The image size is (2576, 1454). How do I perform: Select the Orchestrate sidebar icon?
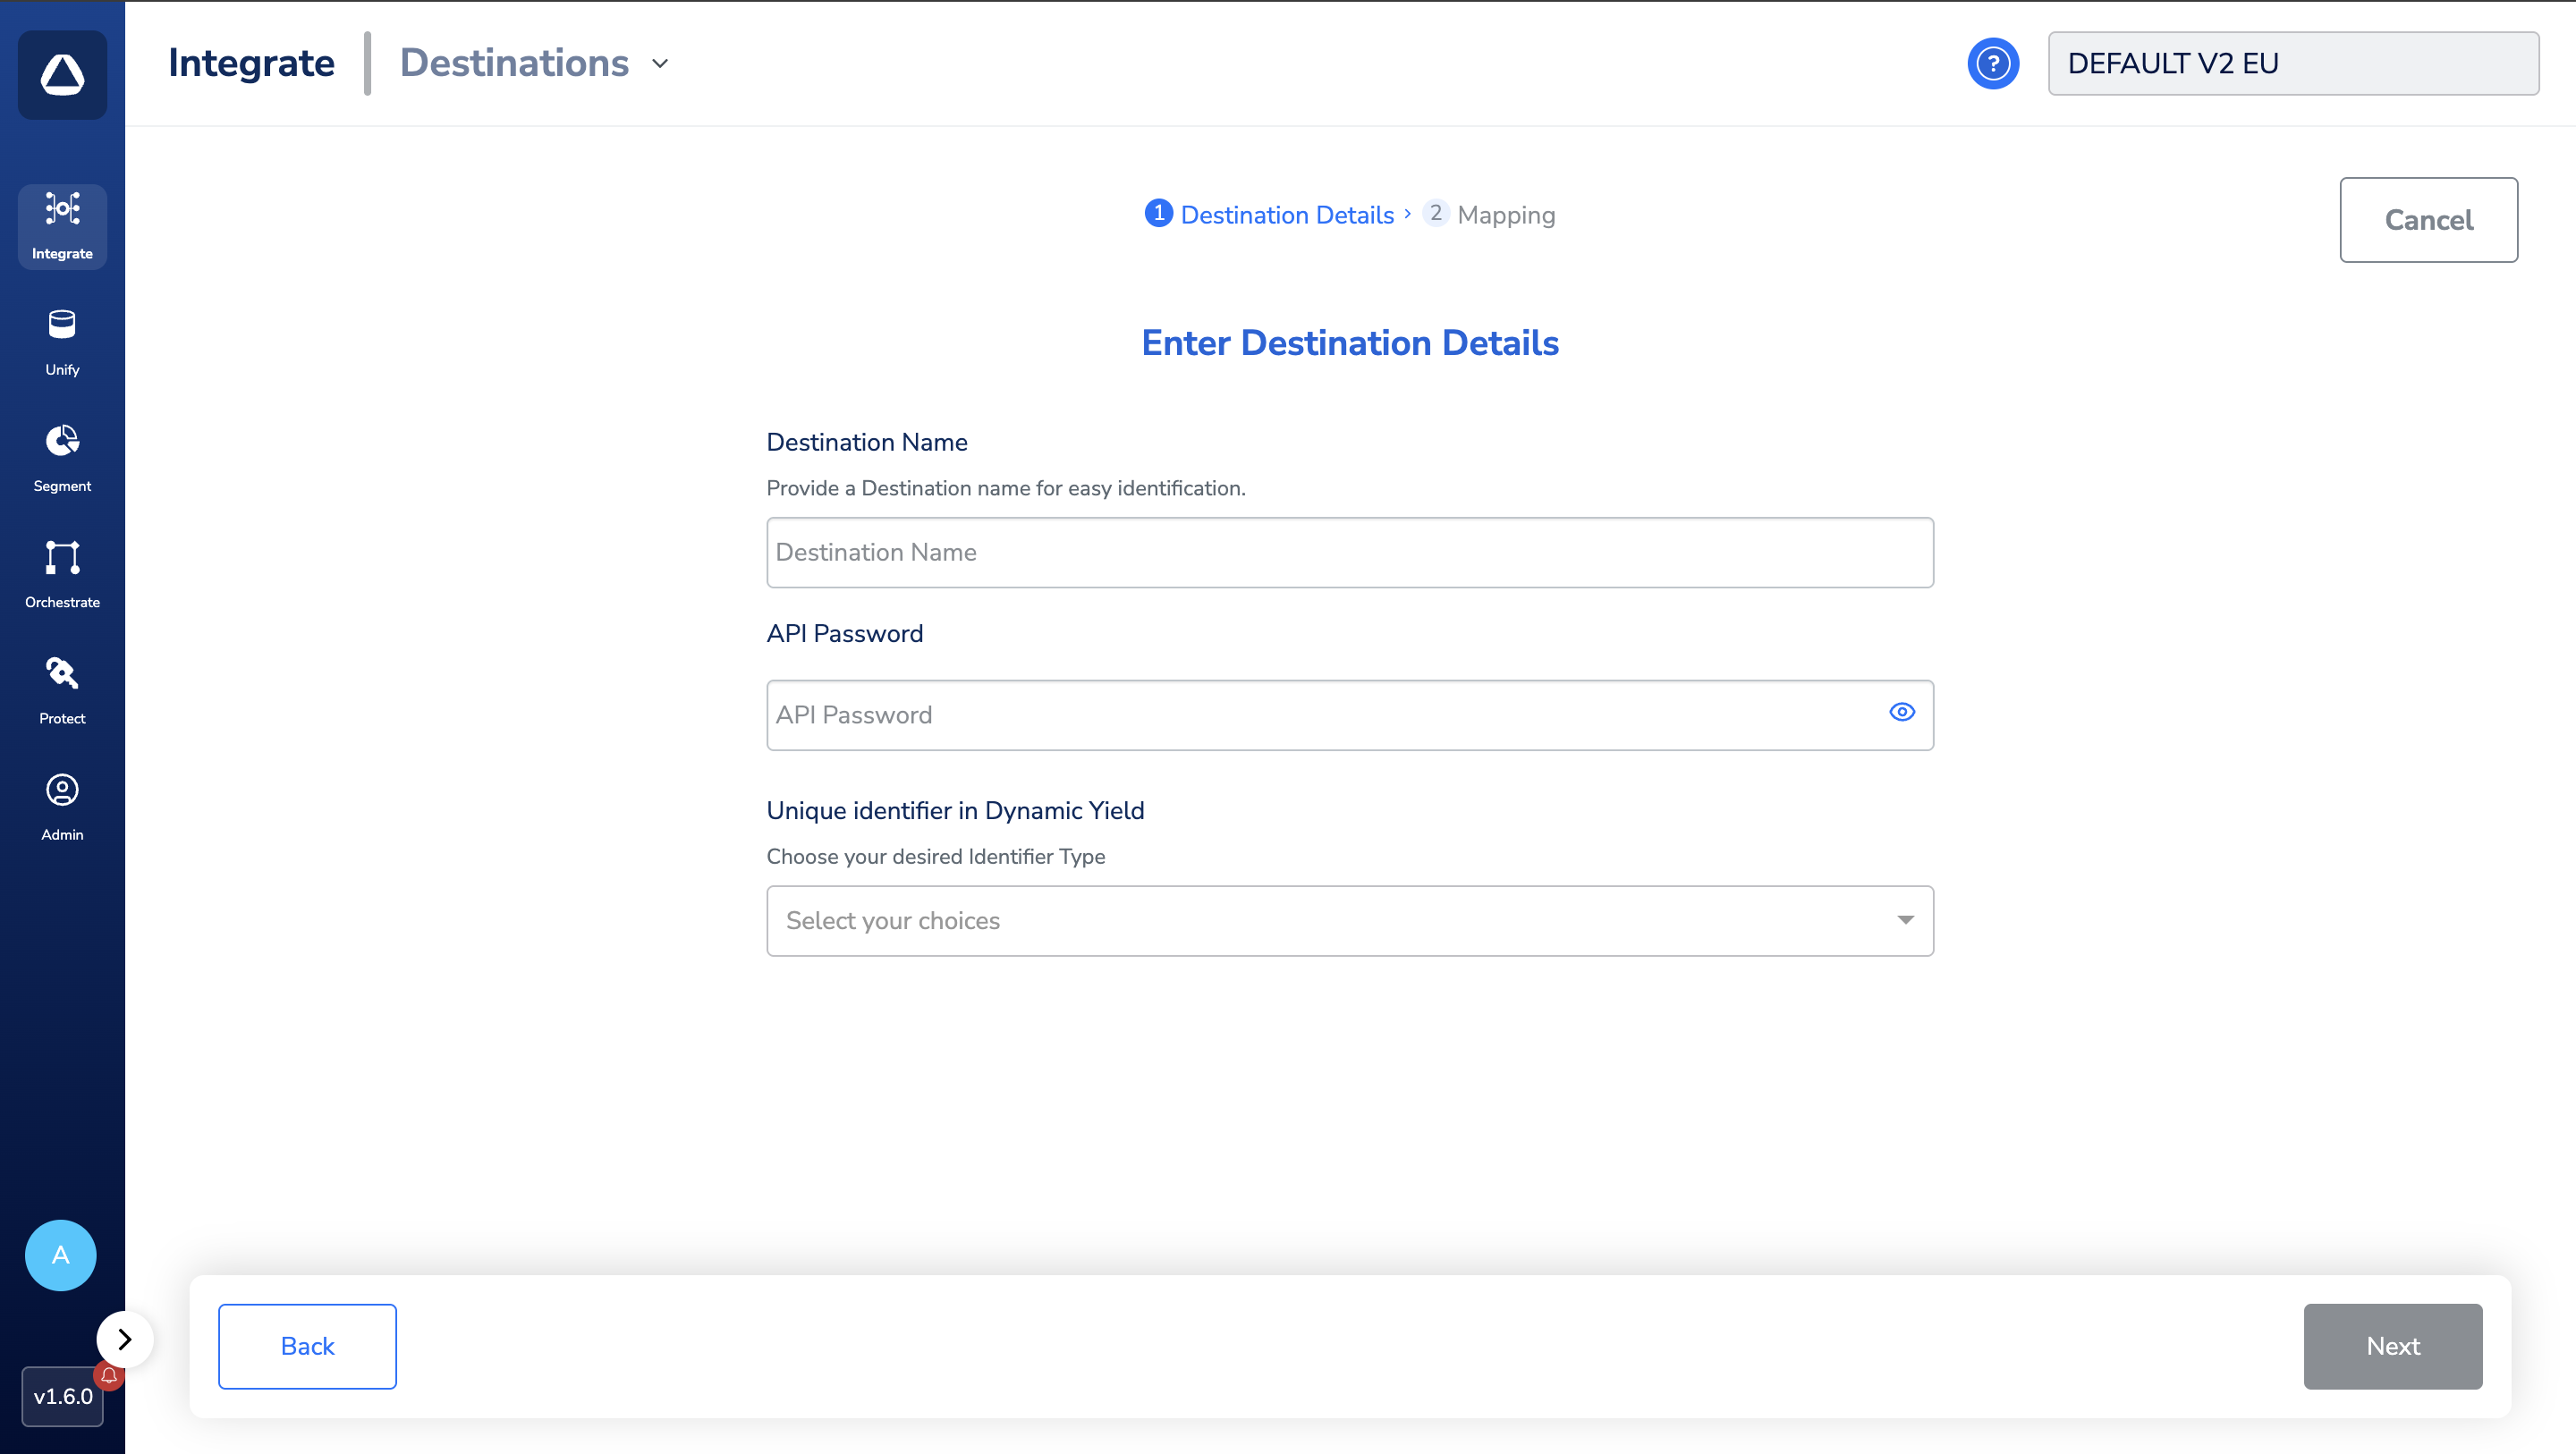point(62,558)
